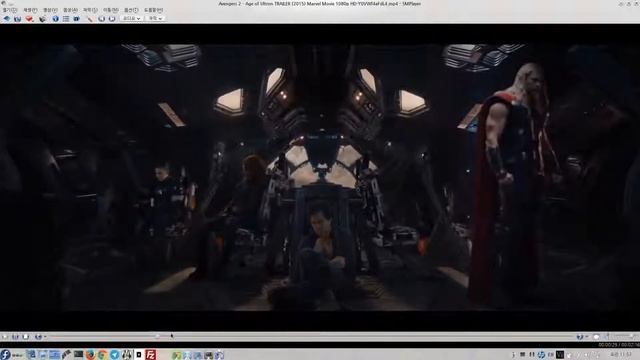The image size is (640, 360).
Task: Click the HP icon in system tray
Action: point(541,355)
